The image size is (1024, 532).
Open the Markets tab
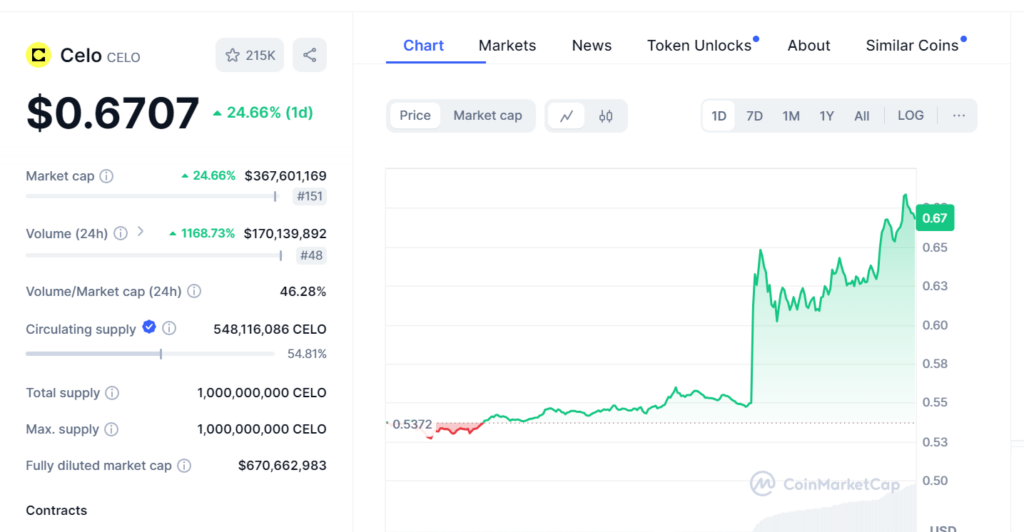507,46
